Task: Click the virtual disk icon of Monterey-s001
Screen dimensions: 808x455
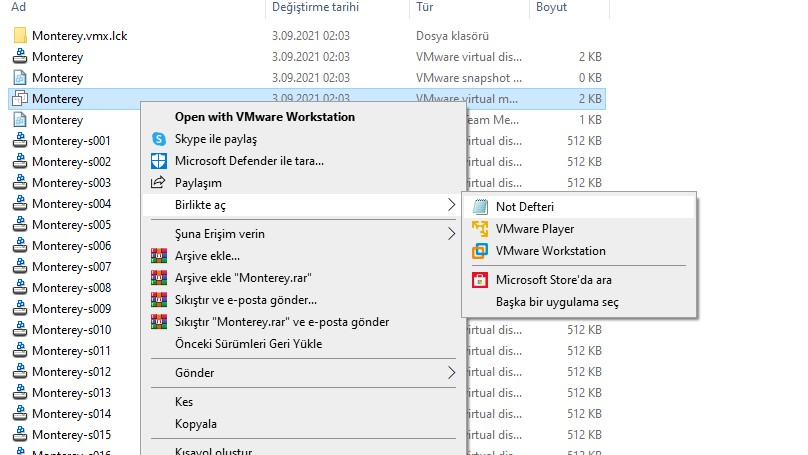Action: pos(20,141)
